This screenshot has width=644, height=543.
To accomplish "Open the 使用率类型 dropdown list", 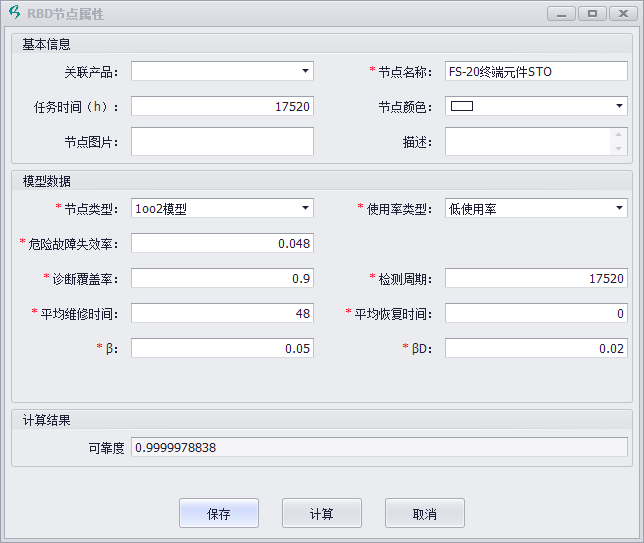I will point(619,208).
